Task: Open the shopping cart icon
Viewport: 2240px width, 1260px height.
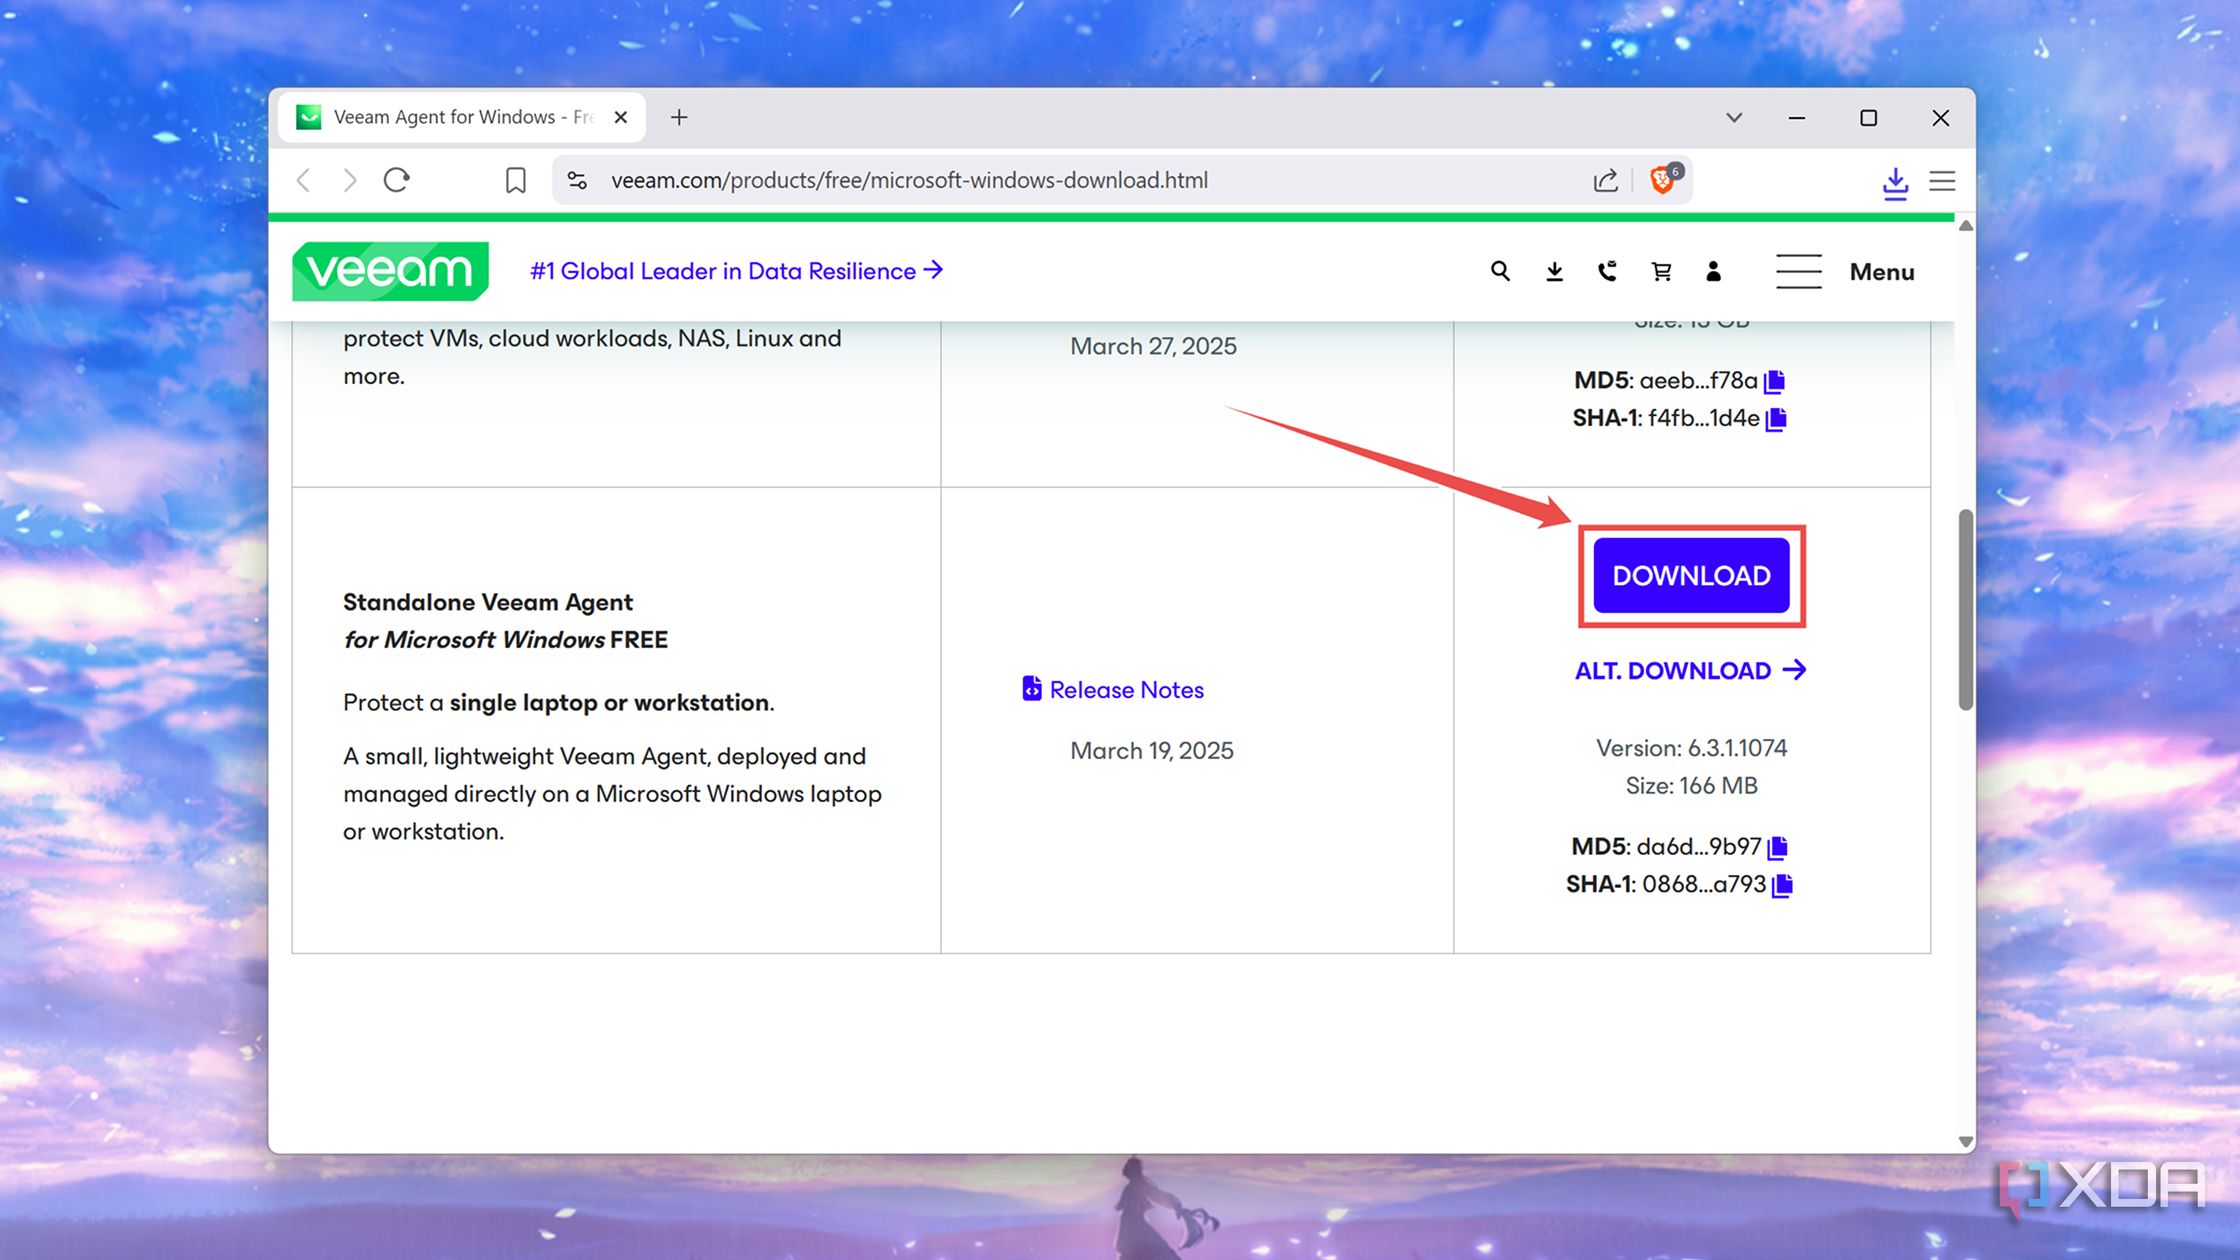Action: point(1661,271)
